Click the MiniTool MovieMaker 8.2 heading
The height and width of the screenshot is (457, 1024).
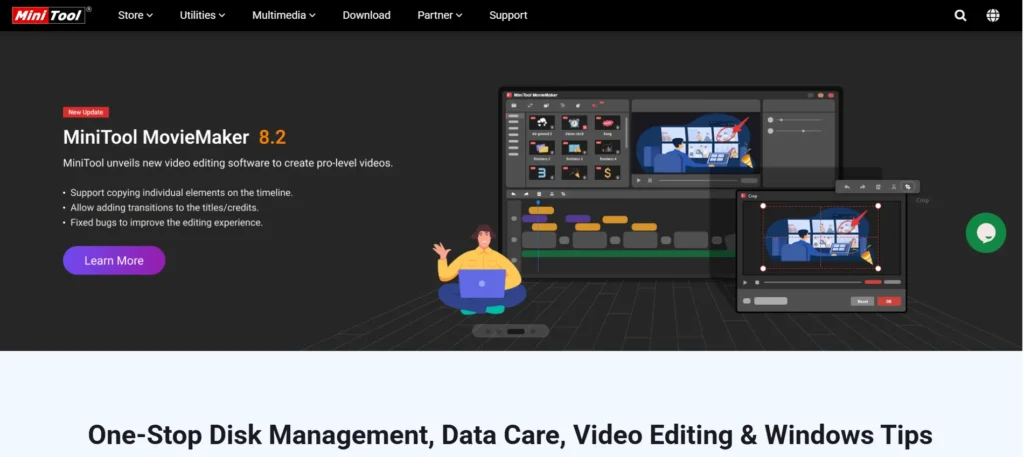tap(174, 137)
